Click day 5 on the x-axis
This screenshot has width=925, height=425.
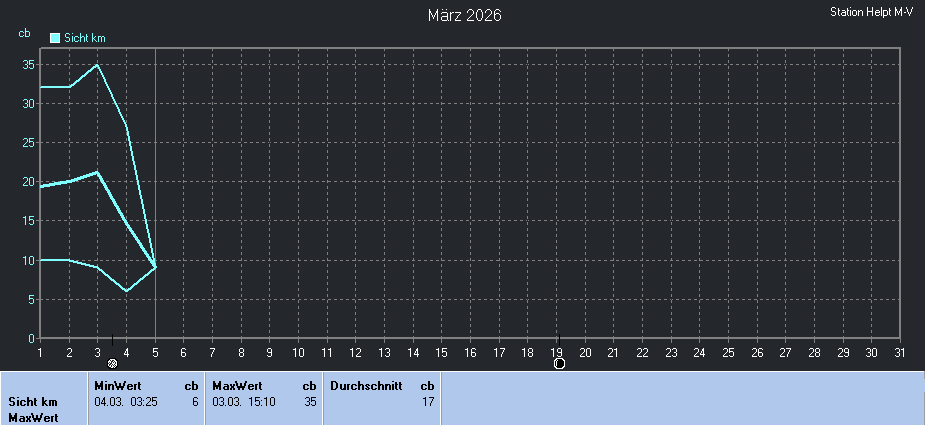coord(155,352)
